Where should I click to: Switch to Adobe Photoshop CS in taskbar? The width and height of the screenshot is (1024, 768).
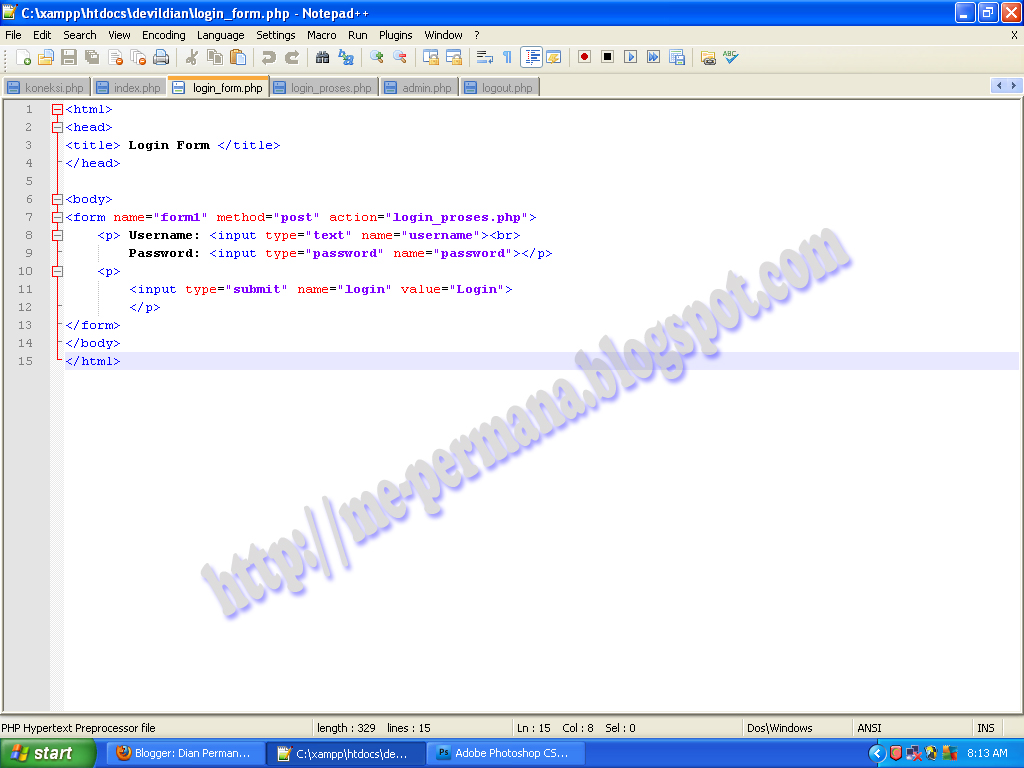click(505, 753)
